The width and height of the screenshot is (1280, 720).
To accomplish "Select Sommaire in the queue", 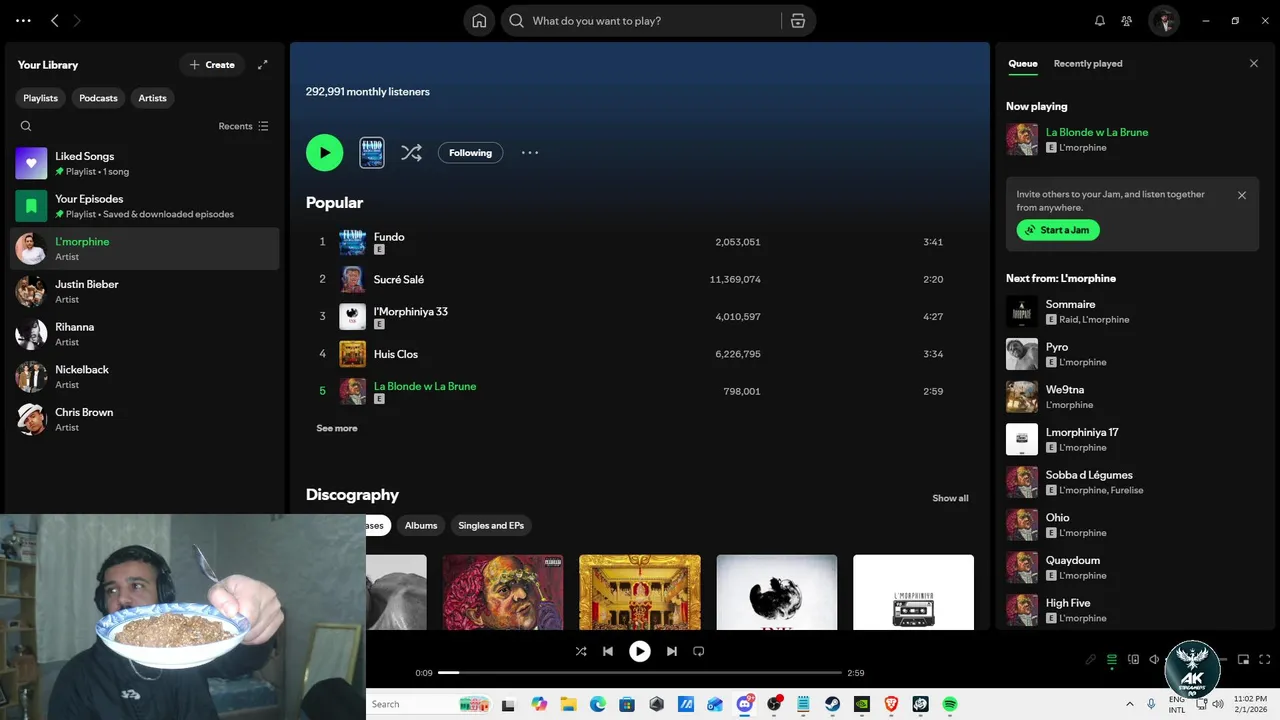I will 1132,311.
